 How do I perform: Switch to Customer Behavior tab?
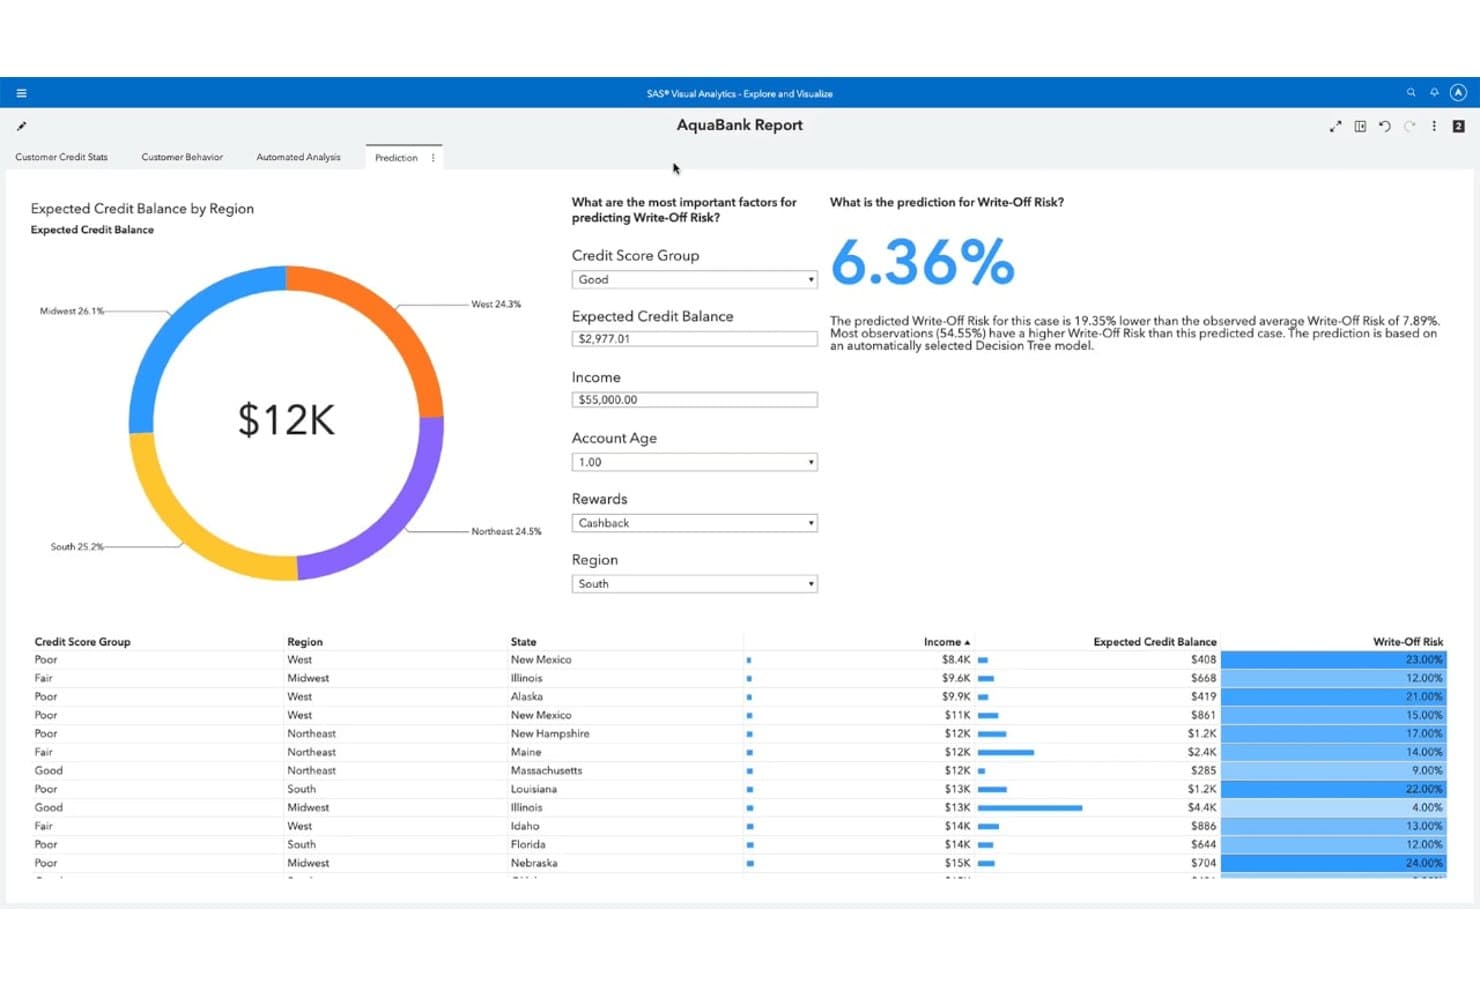coord(182,157)
